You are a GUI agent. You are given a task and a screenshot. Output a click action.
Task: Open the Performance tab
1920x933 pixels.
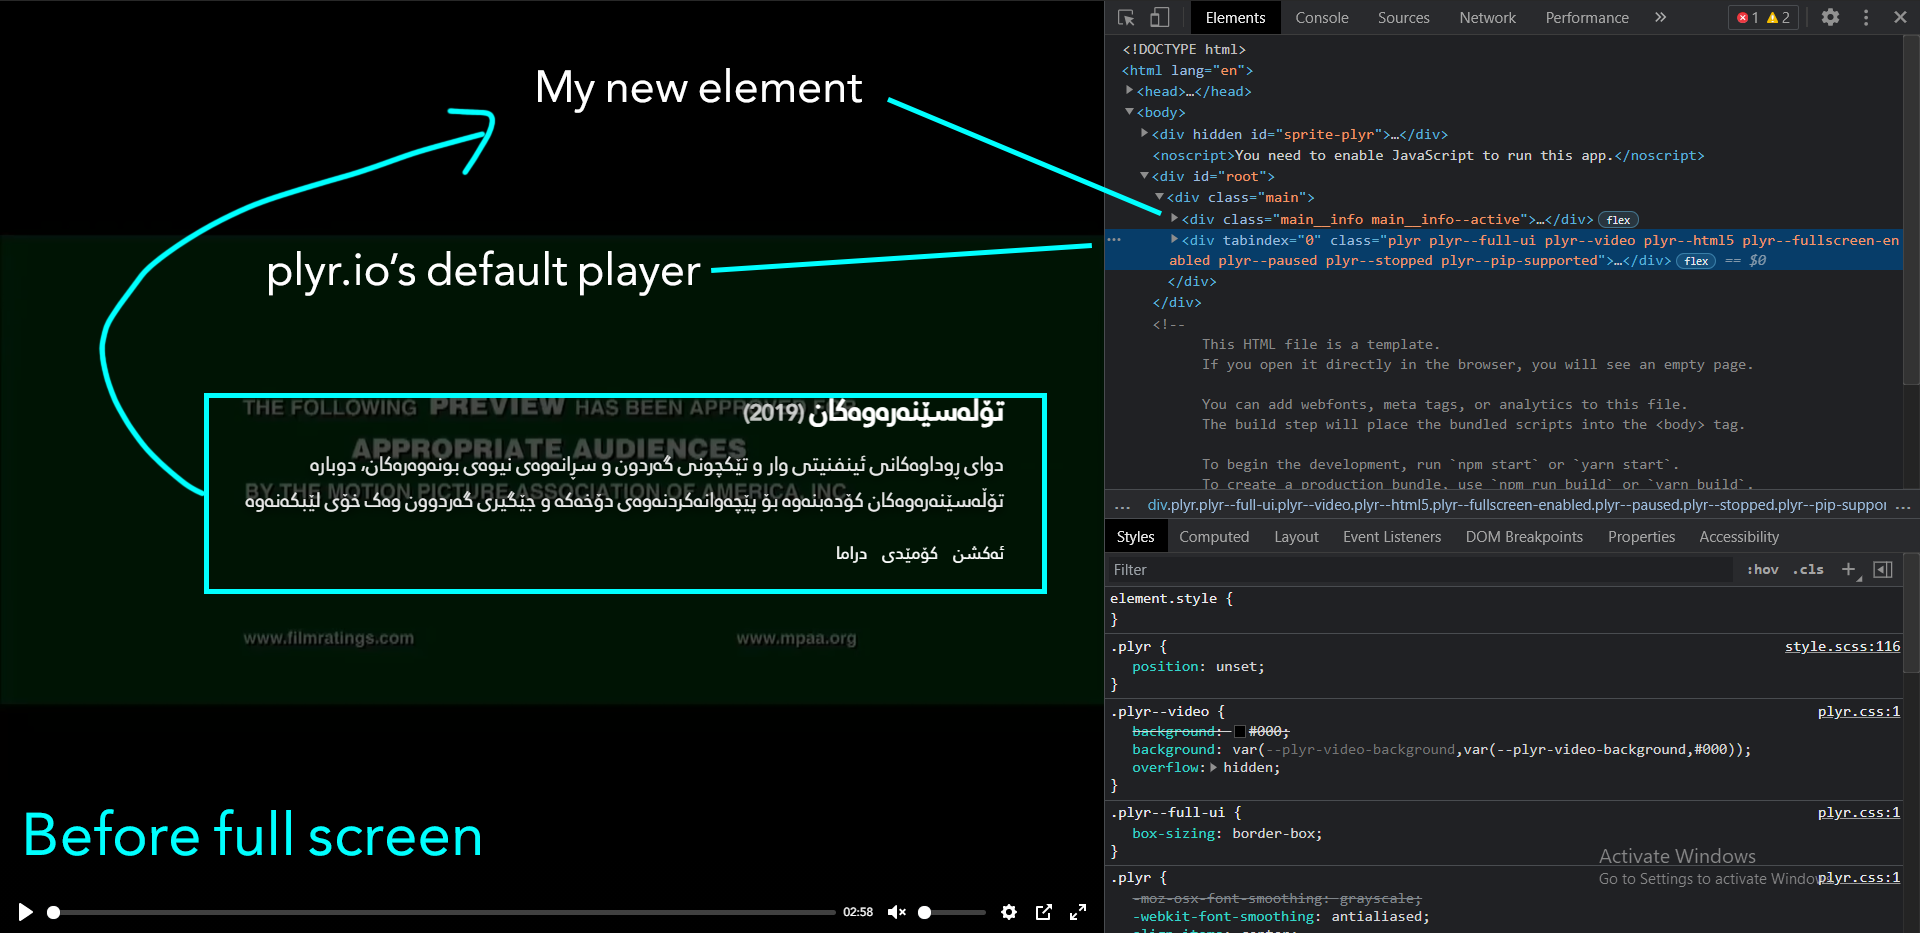tap(1586, 17)
